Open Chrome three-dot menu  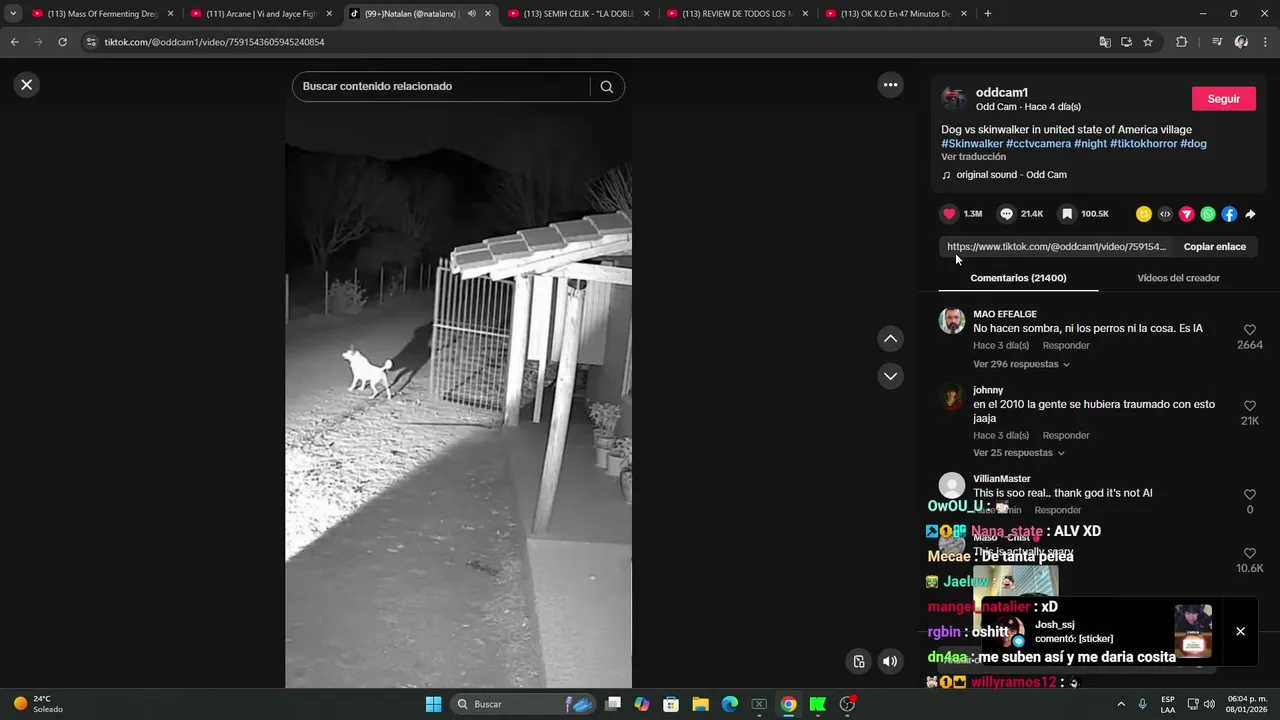pyautogui.click(x=1266, y=42)
